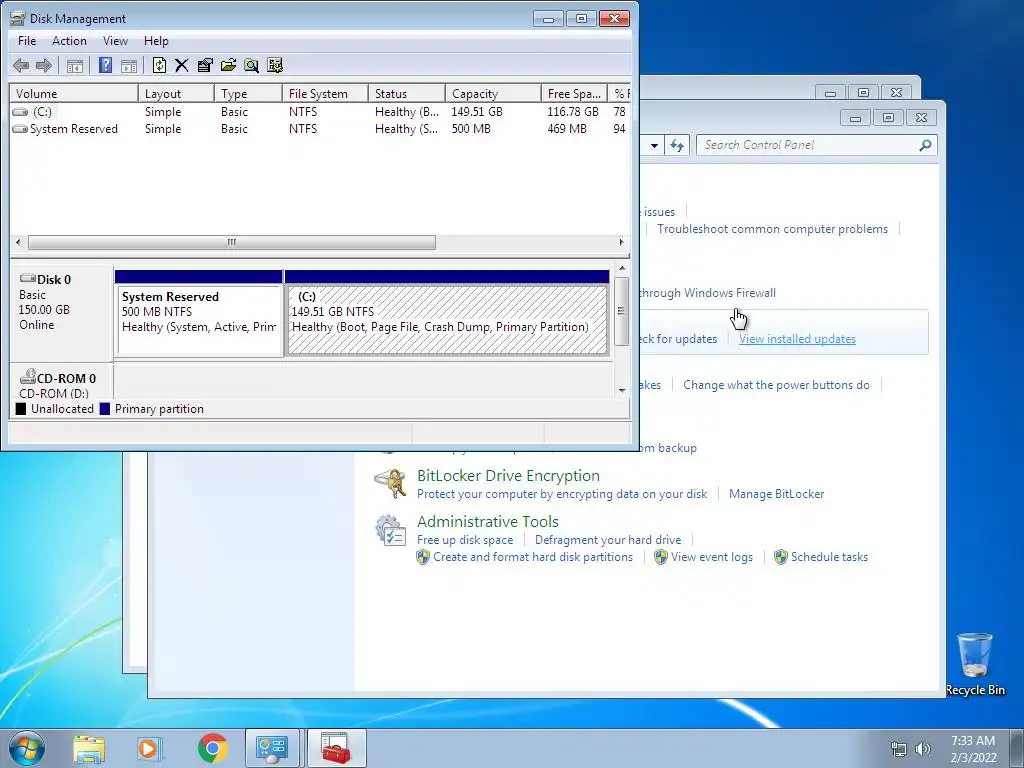
Task: Click the Delete X toolbar icon
Action: 182,65
